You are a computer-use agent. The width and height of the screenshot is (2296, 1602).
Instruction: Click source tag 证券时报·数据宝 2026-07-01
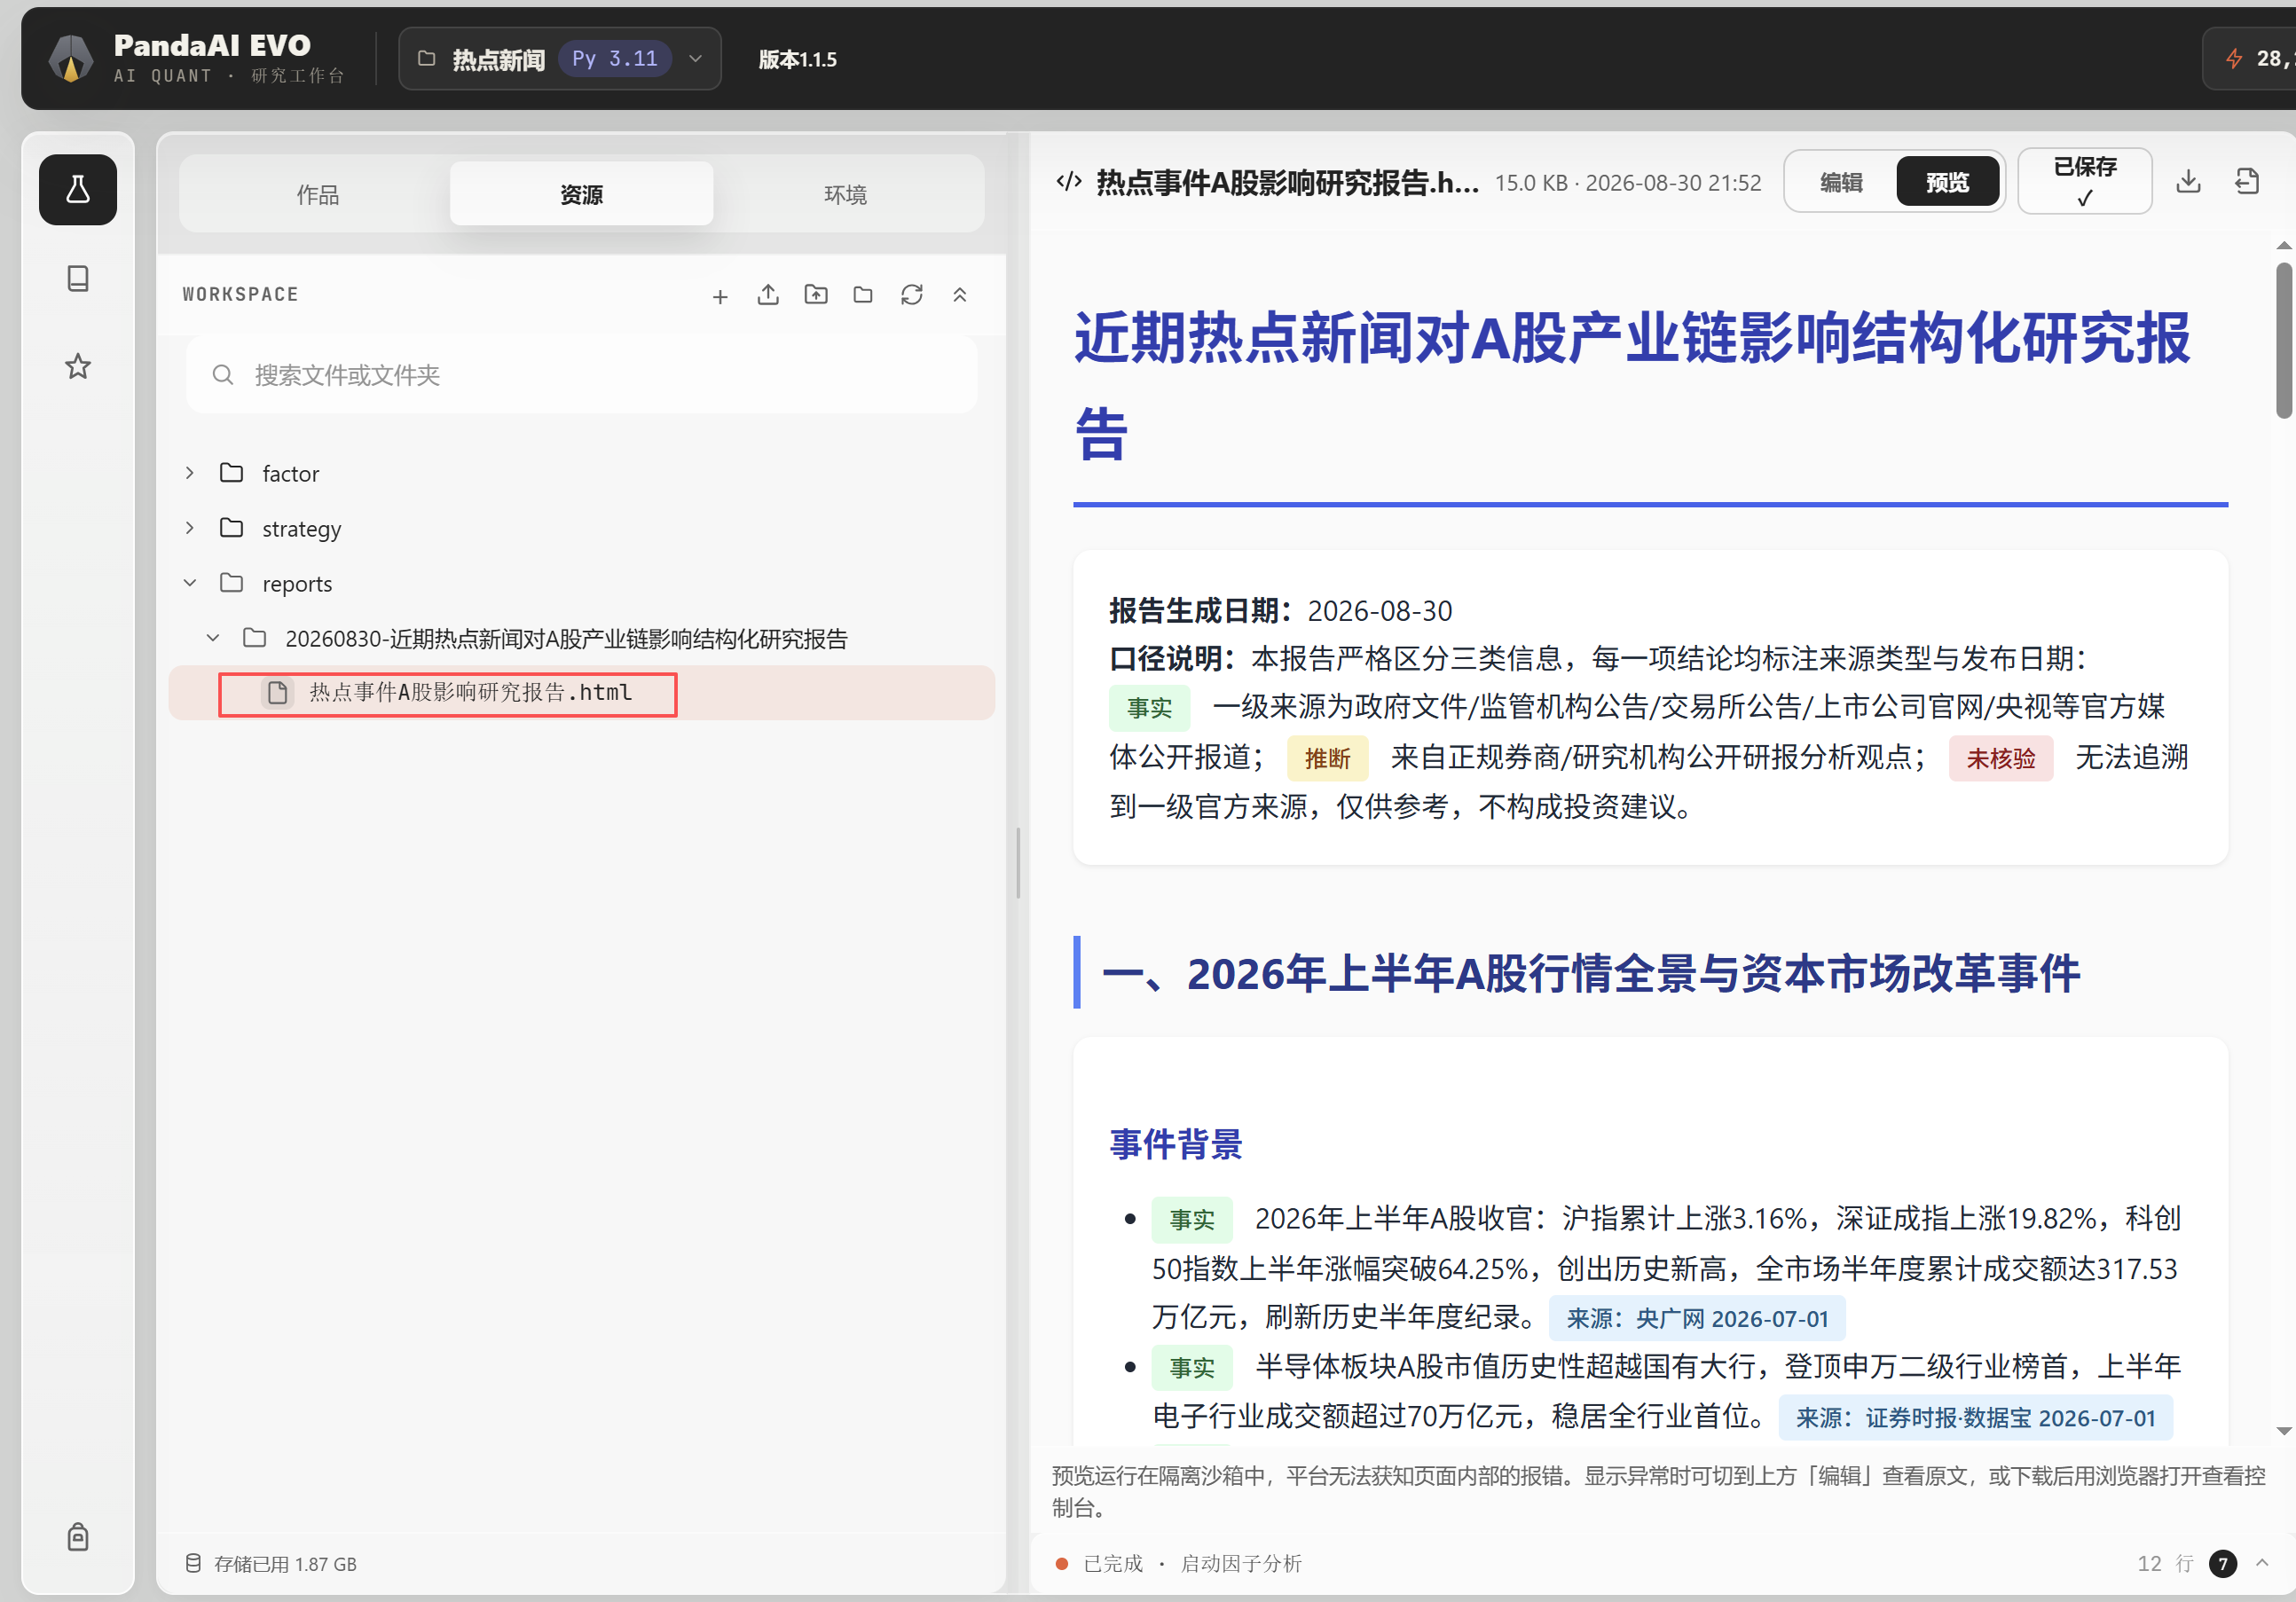point(1975,1417)
